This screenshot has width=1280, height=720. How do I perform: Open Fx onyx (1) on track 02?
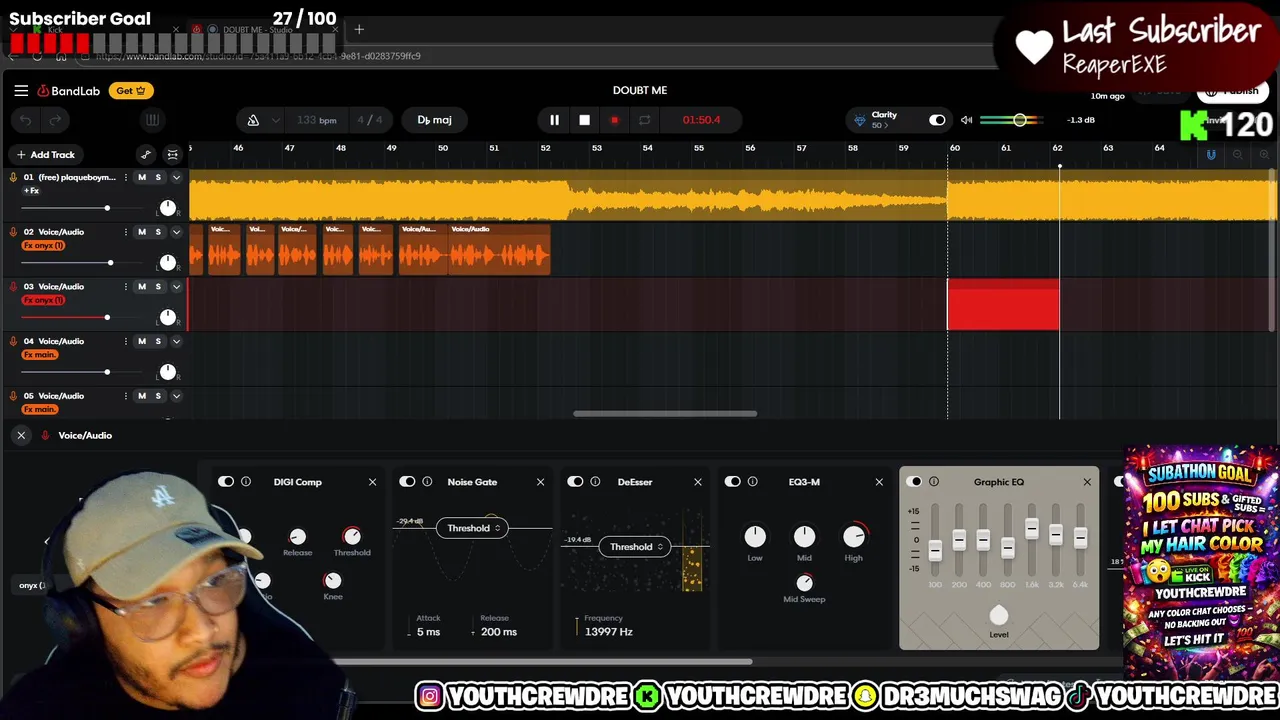coord(43,246)
